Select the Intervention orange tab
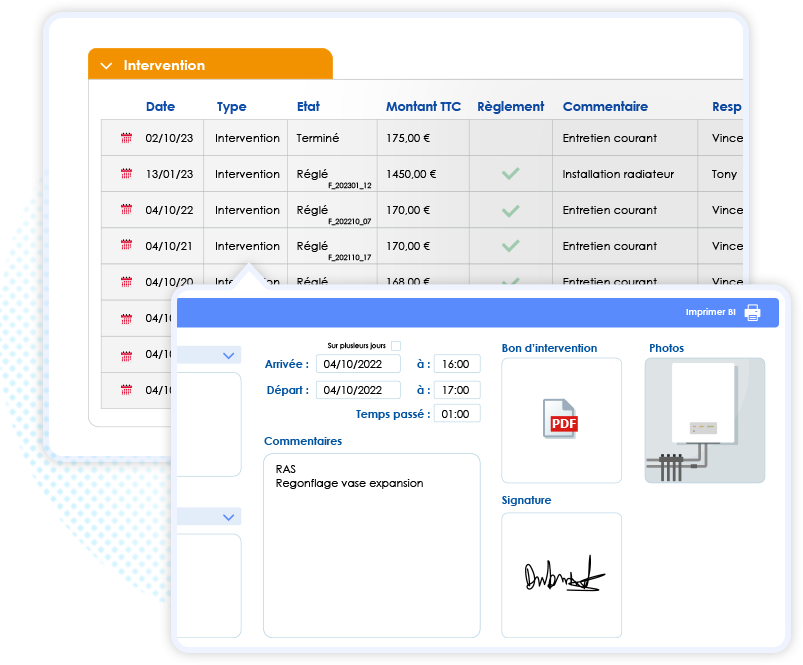 coord(210,64)
